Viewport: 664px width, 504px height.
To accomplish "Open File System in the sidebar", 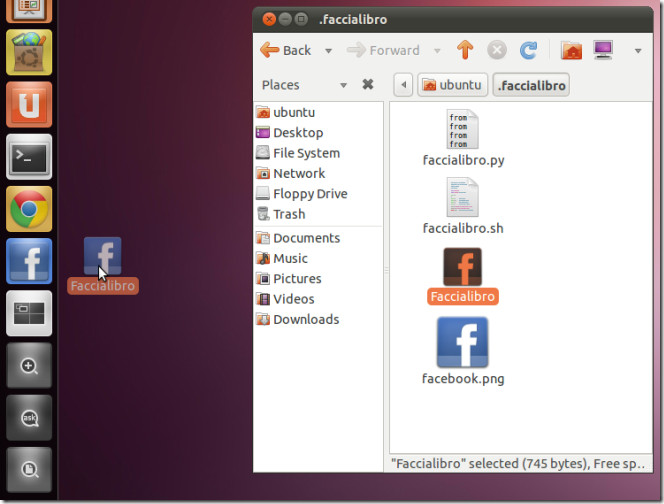I will tap(318, 153).
